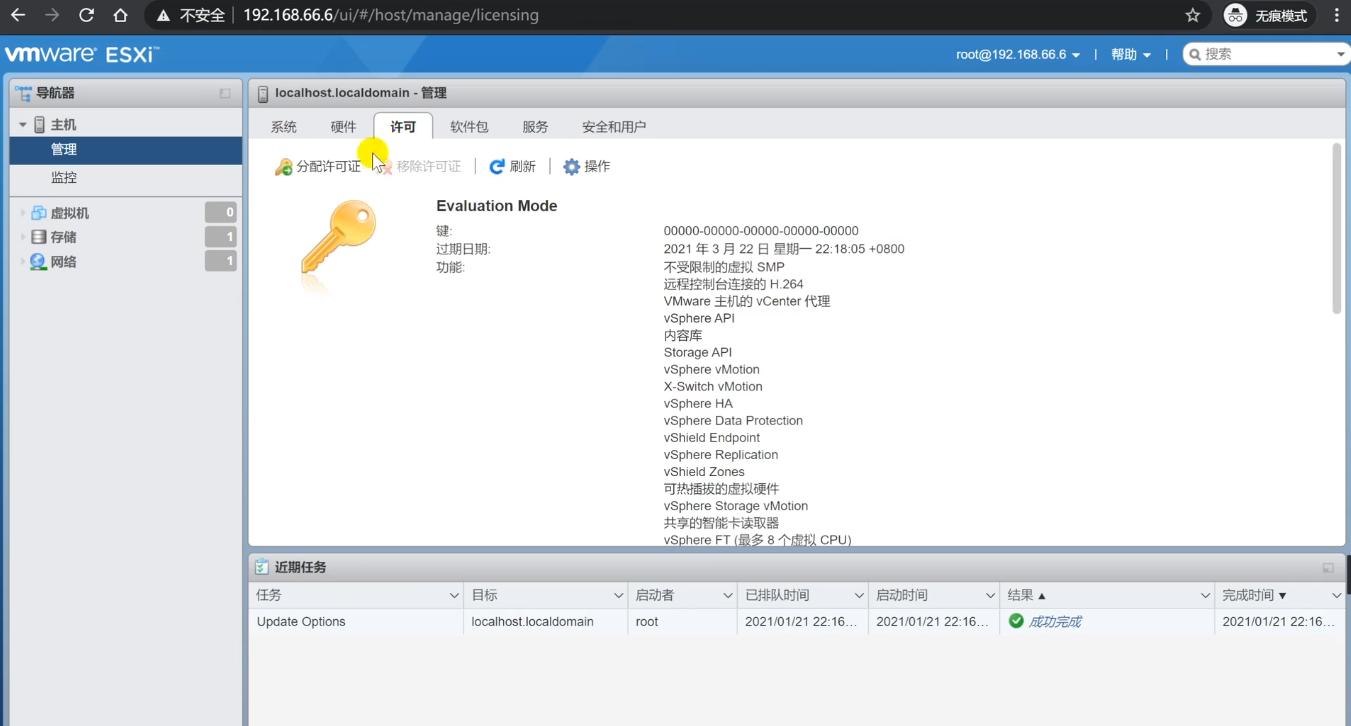
Task: Click the Storage (存储) icon in navigator
Action: tap(39, 237)
